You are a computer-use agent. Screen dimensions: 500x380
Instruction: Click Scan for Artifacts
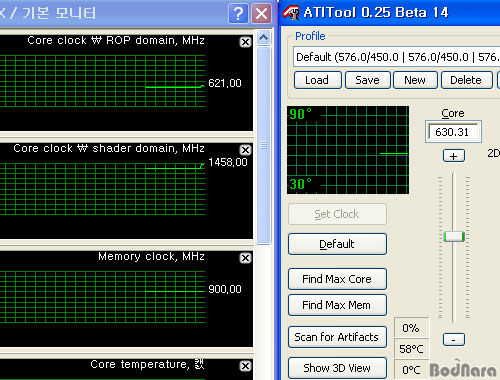click(337, 337)
